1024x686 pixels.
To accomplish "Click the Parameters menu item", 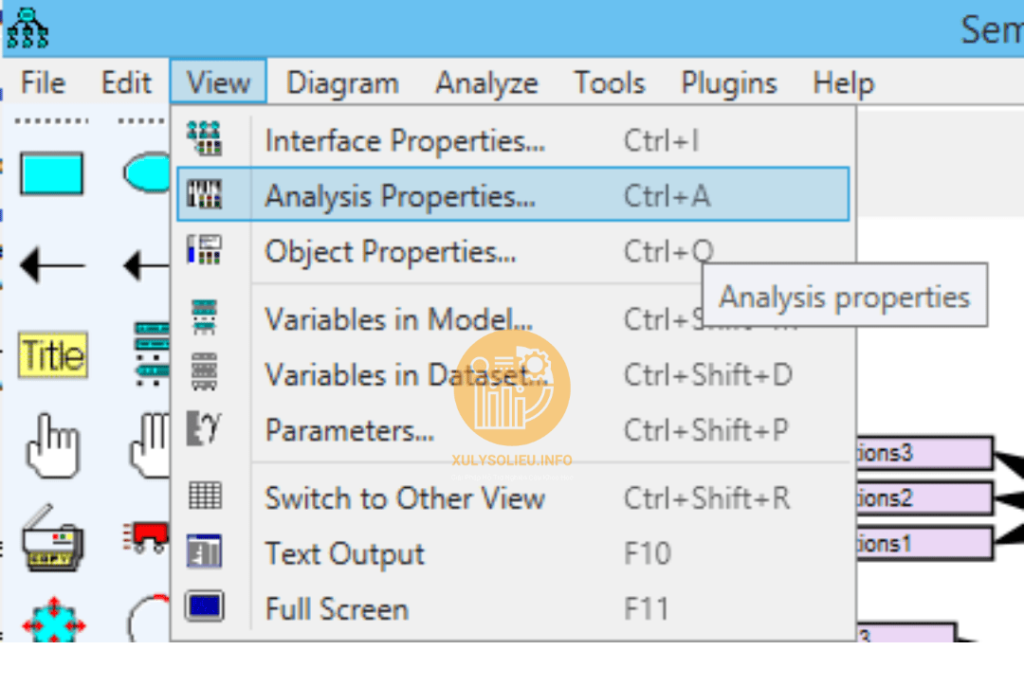I will [x=349, y=431].
